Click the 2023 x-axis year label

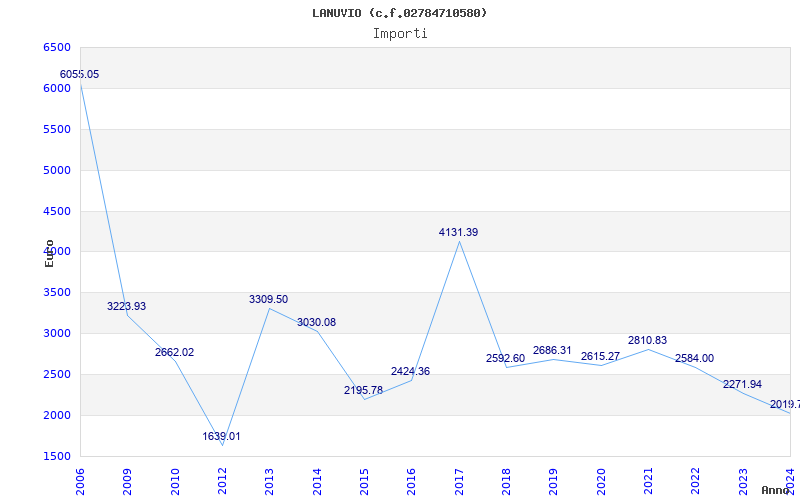743,482
